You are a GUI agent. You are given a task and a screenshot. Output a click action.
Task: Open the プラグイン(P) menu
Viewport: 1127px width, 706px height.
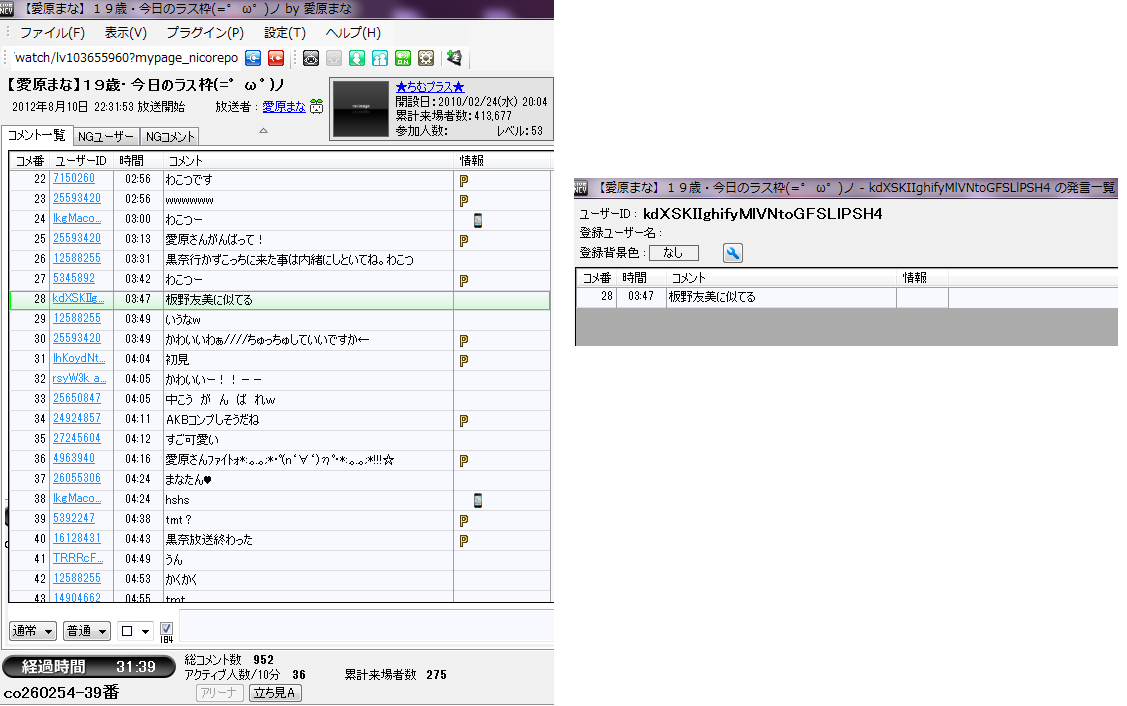pyautogui.click(x=205, y=33)
